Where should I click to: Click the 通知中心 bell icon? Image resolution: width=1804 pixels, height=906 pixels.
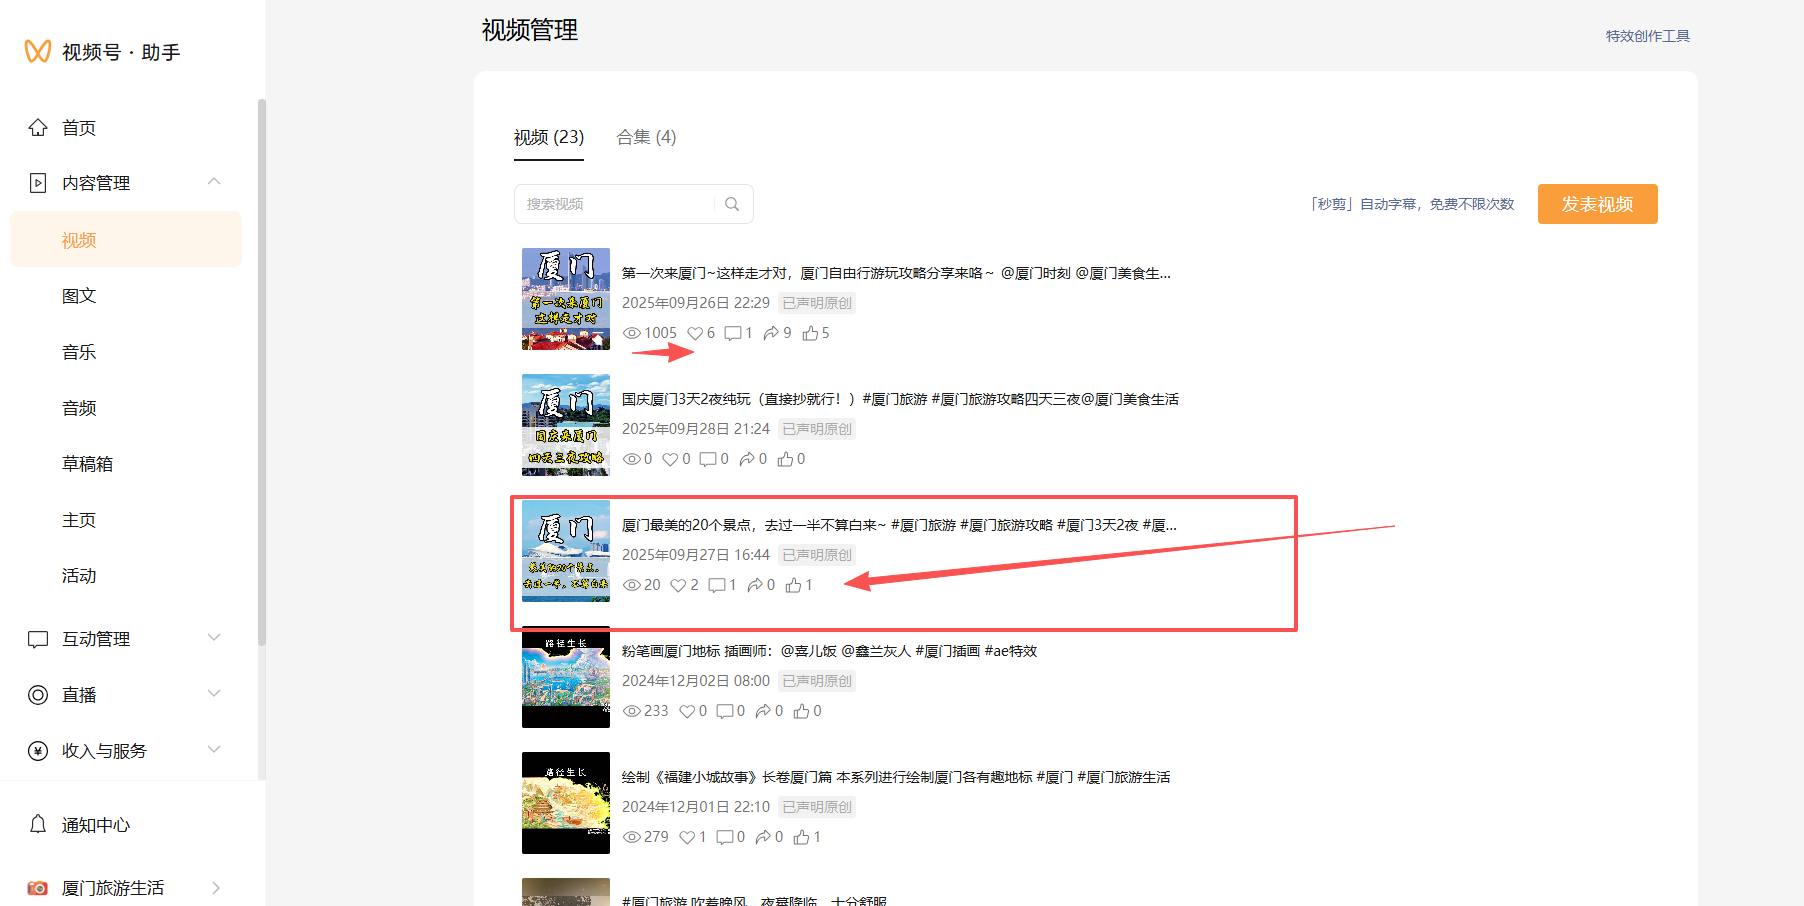(x=38, y=824)
